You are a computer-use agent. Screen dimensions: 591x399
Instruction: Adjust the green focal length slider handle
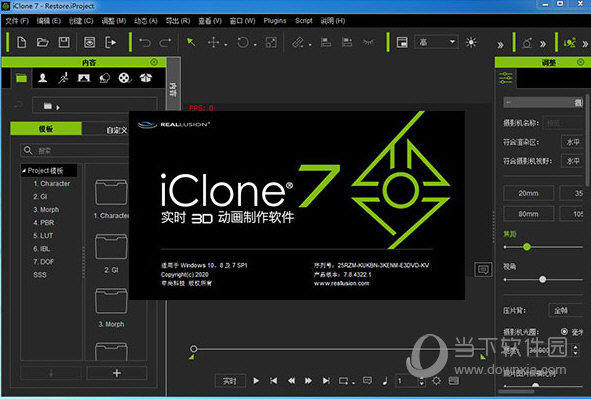tap(527, 247)
